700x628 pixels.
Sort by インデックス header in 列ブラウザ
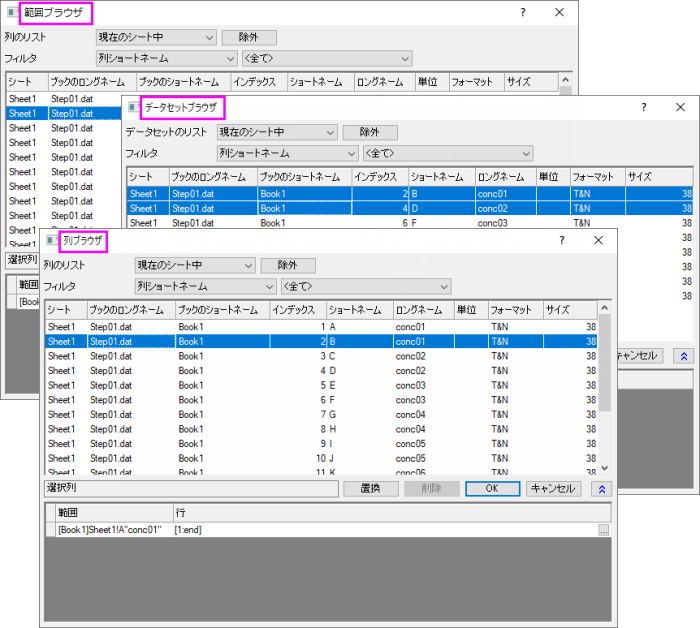298,310
